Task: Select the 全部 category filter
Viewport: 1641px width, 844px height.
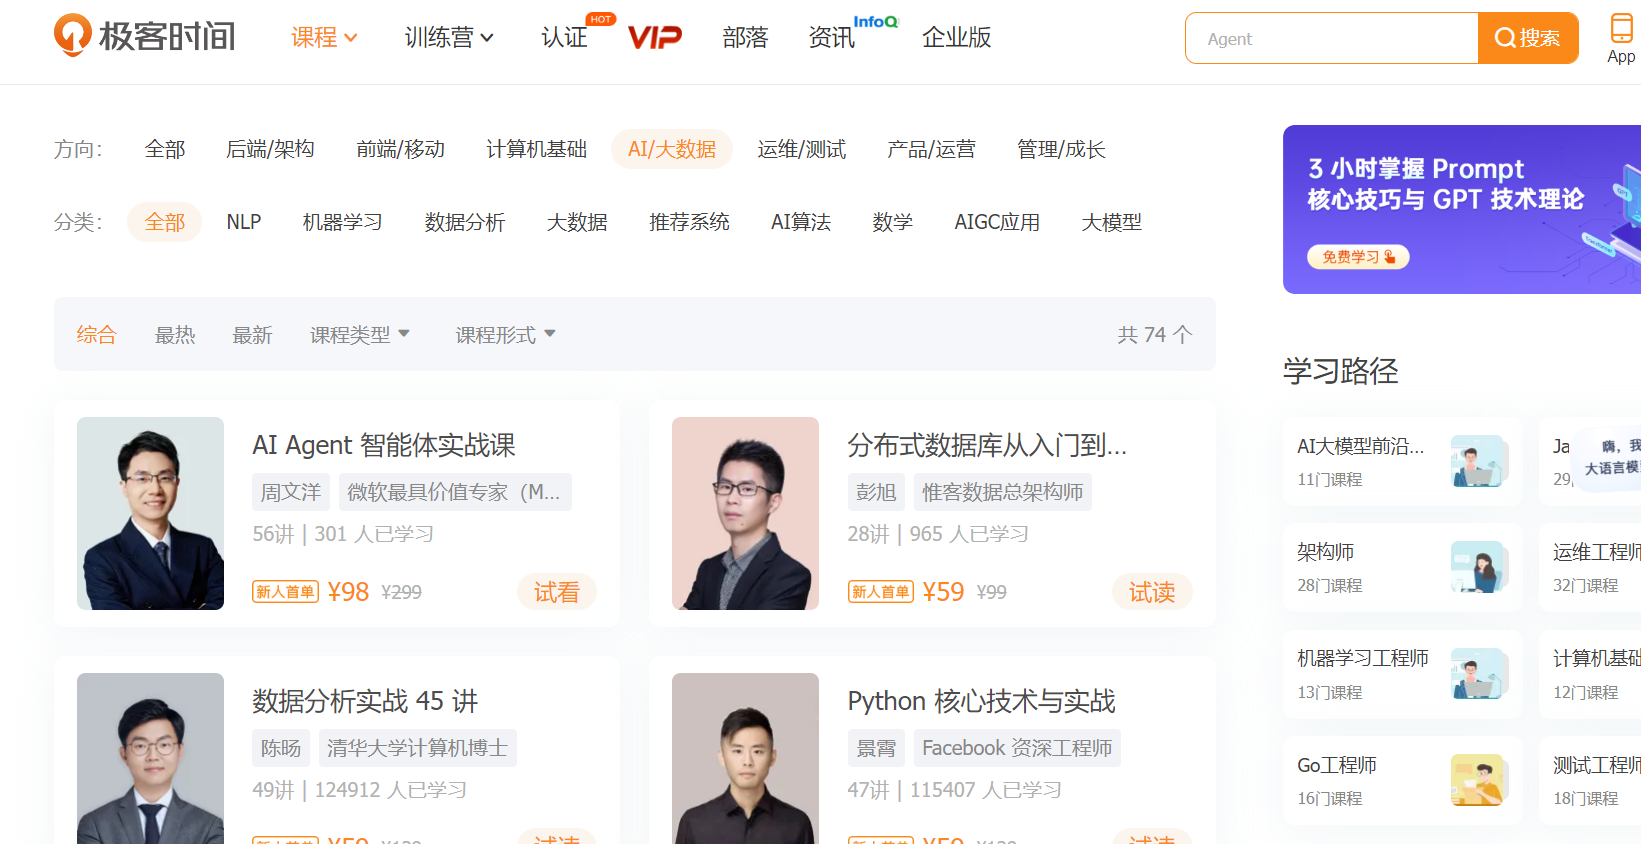Action: click(x=164, y=222)
